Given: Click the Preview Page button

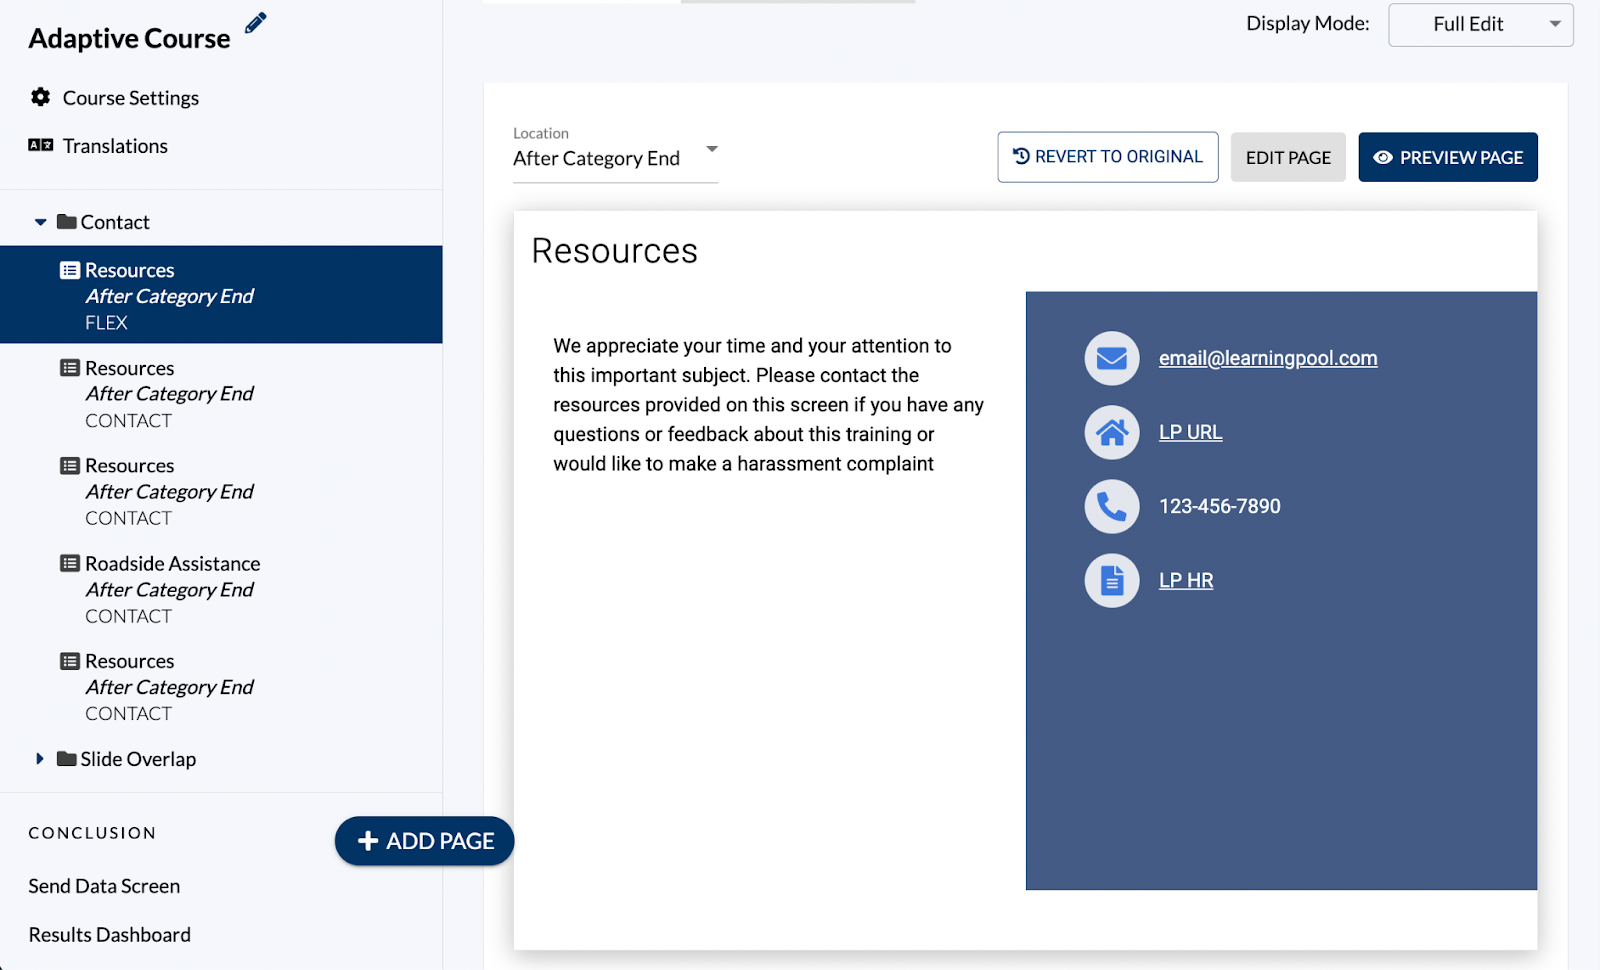Looking at the screenshot, I should coord(1448,157).
